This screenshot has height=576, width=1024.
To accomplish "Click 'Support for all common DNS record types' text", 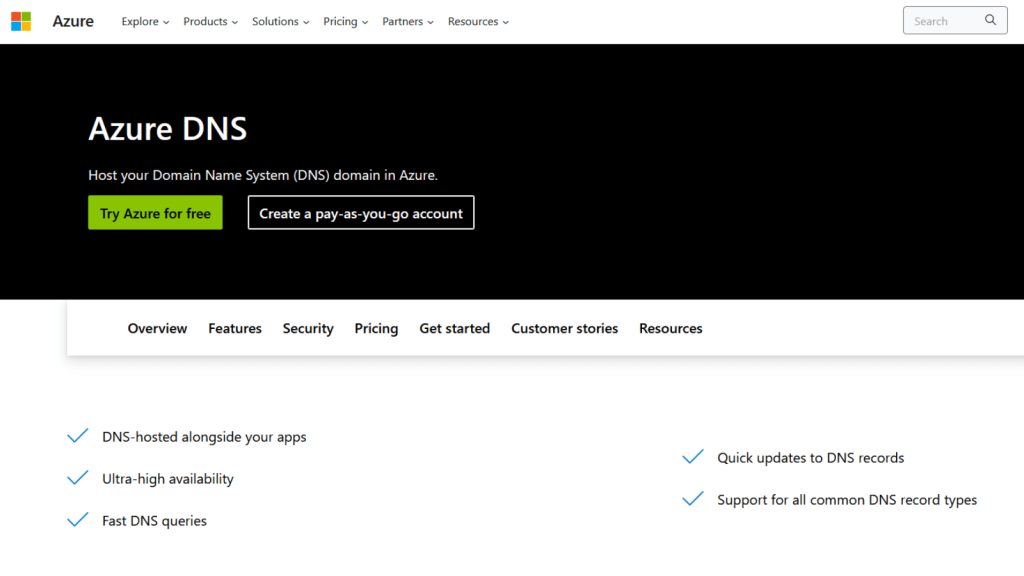I will coord(847,500).
